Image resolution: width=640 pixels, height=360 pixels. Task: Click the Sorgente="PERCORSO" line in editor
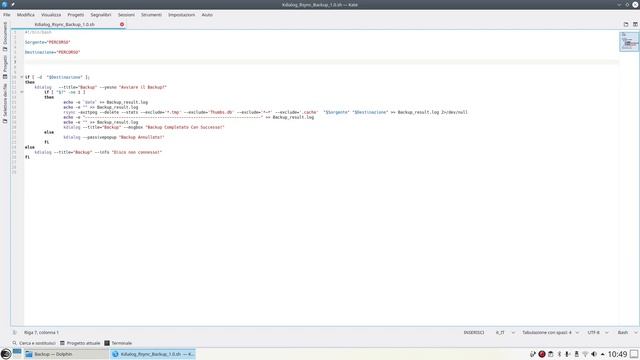[x=47, y=42]
